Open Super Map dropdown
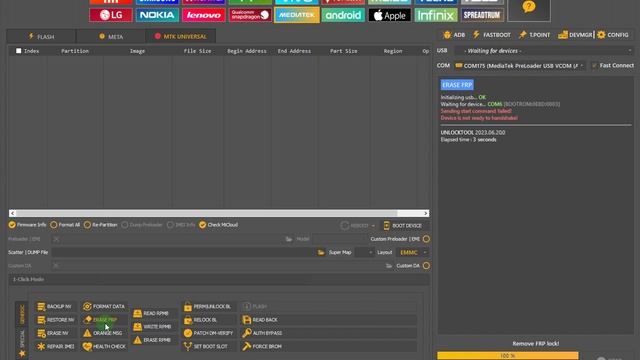The image size is (640, 360). click(364, 253)
